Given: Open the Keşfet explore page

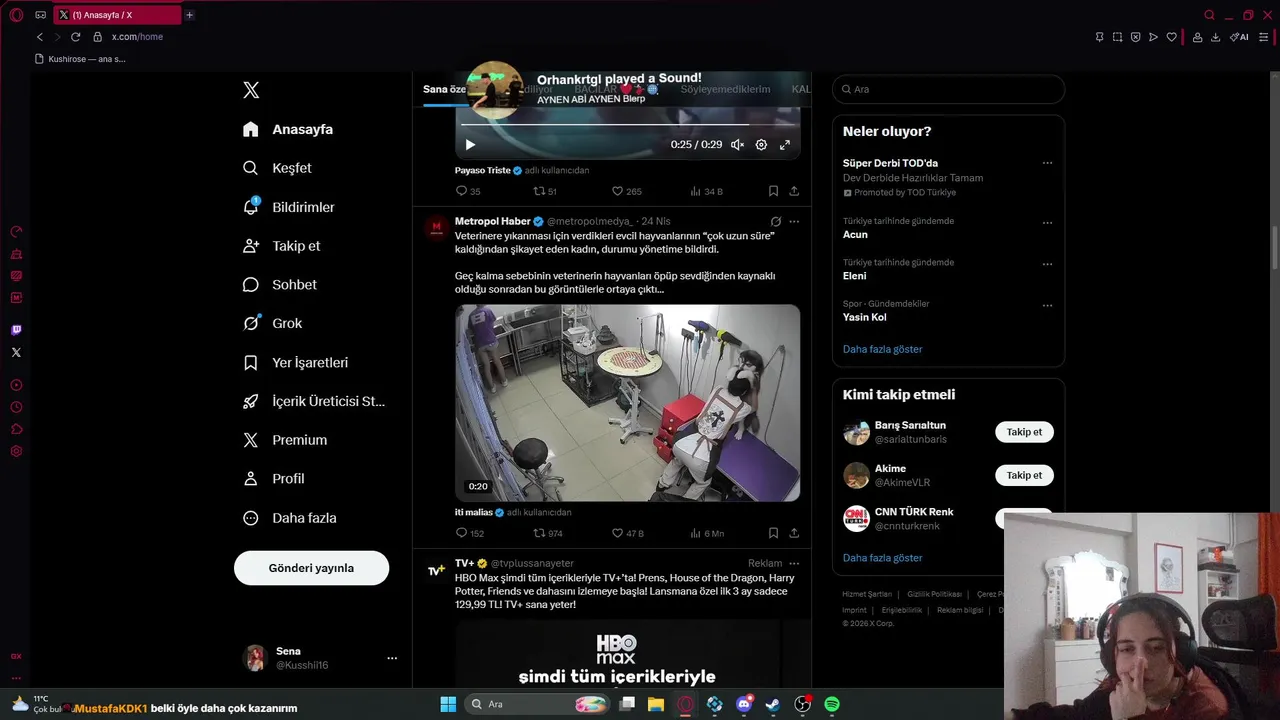Looking at the screenshot, I should 277,168.
